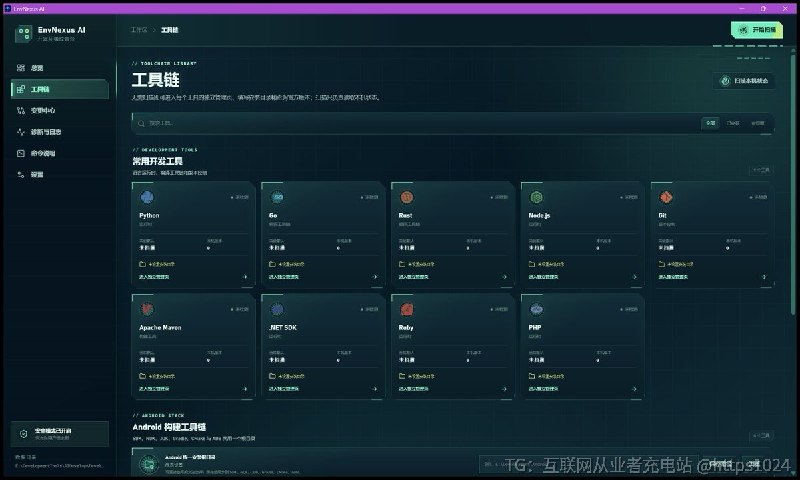Click the tool-count badge beside the Android section heading
This screenshot has height=480, width=800.
click(x=761, y=435)
